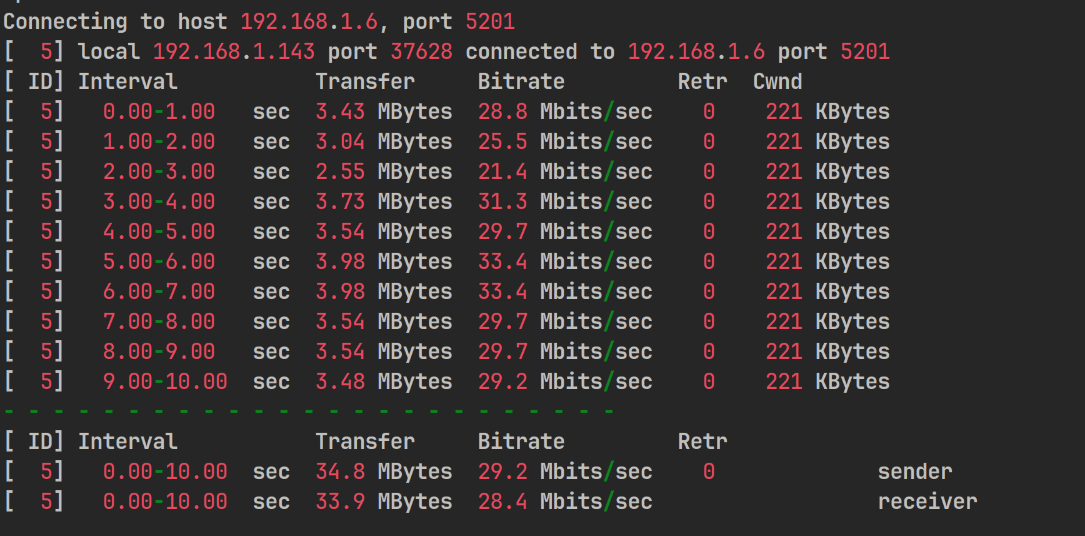Select interval 8.00-9.00

point(159,351)
